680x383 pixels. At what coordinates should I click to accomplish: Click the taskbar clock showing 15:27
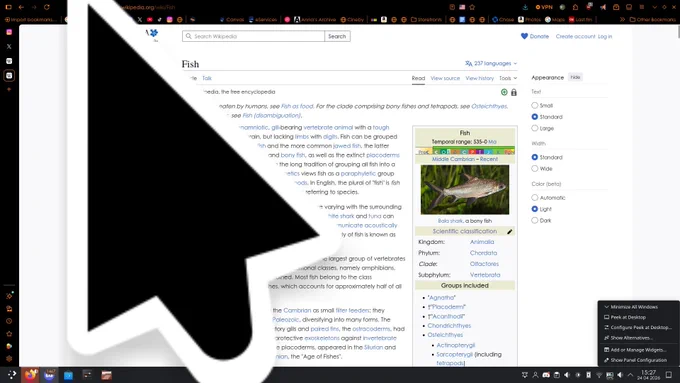point(649,375)
